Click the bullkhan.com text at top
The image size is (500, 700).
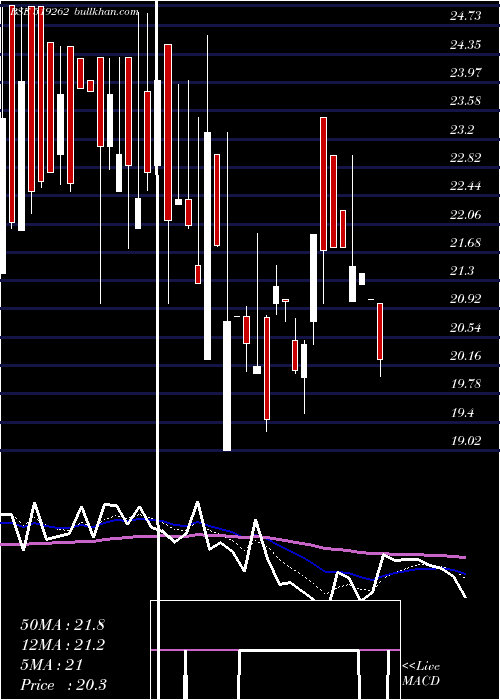click(x=105, y=12)
